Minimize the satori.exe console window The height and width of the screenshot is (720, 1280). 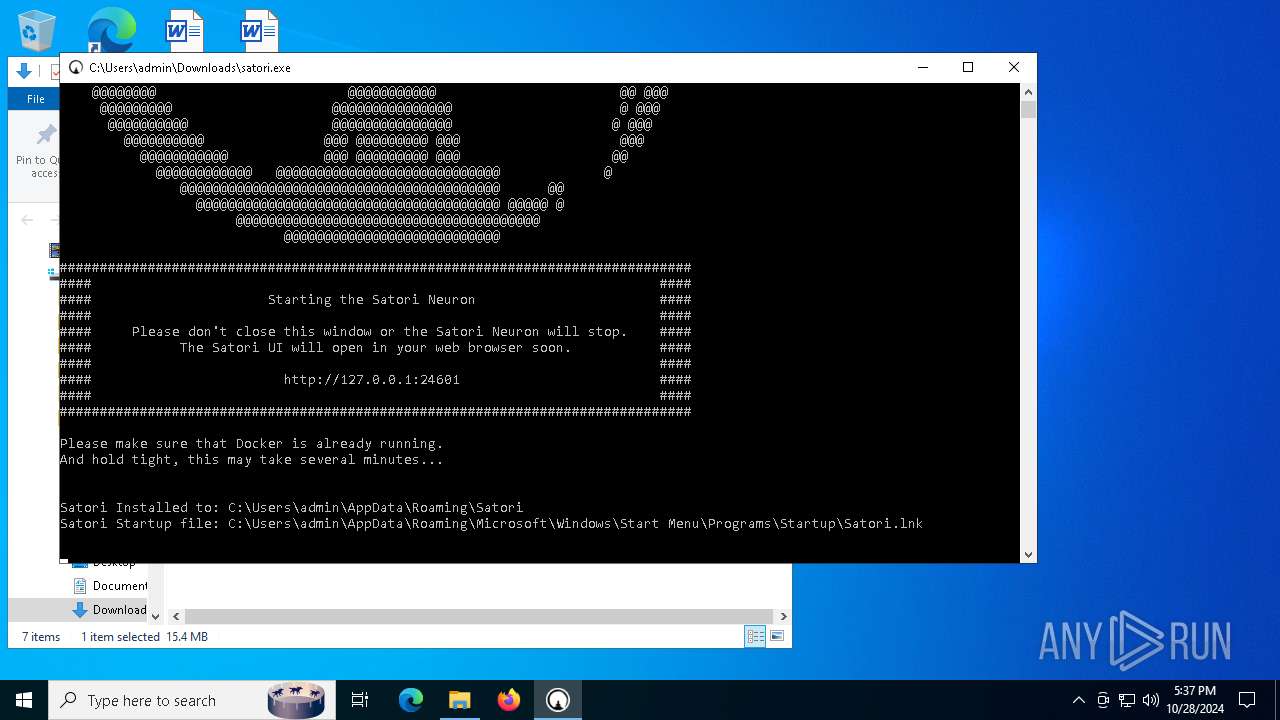coord(922,68)
